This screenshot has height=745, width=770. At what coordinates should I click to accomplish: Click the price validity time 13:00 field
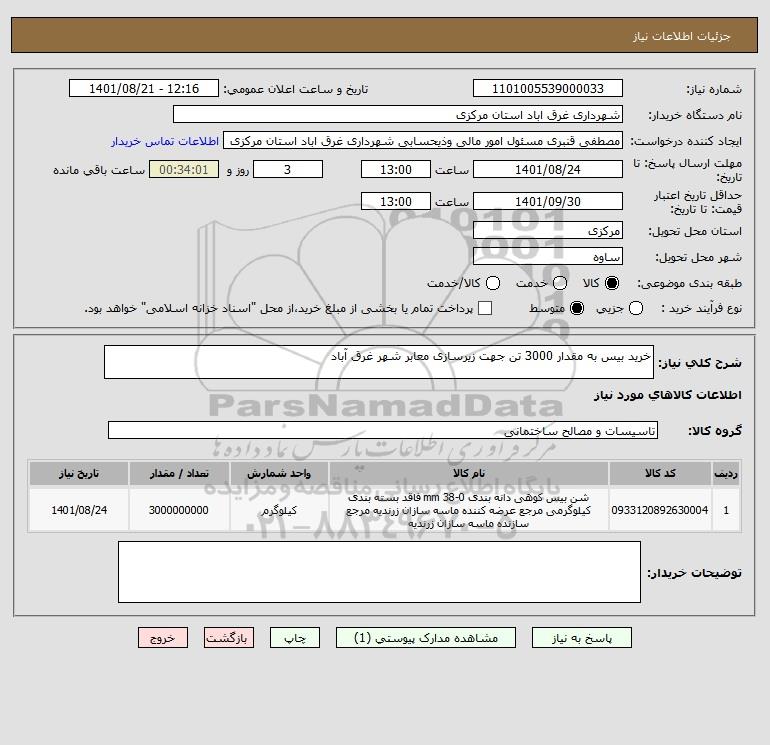pos(396,201)
